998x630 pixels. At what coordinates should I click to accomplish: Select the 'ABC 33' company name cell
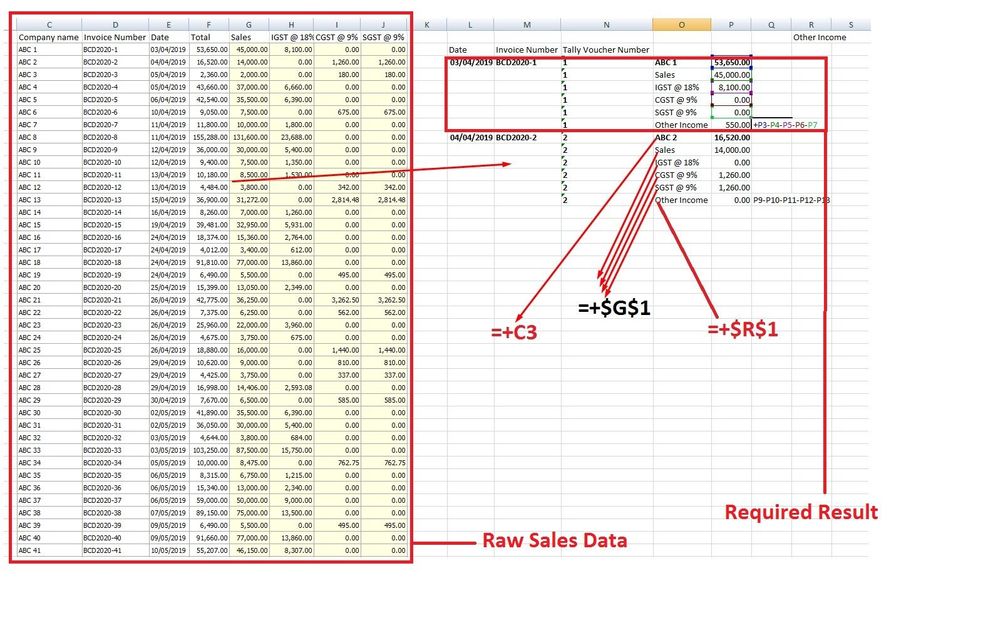[49, 450]
